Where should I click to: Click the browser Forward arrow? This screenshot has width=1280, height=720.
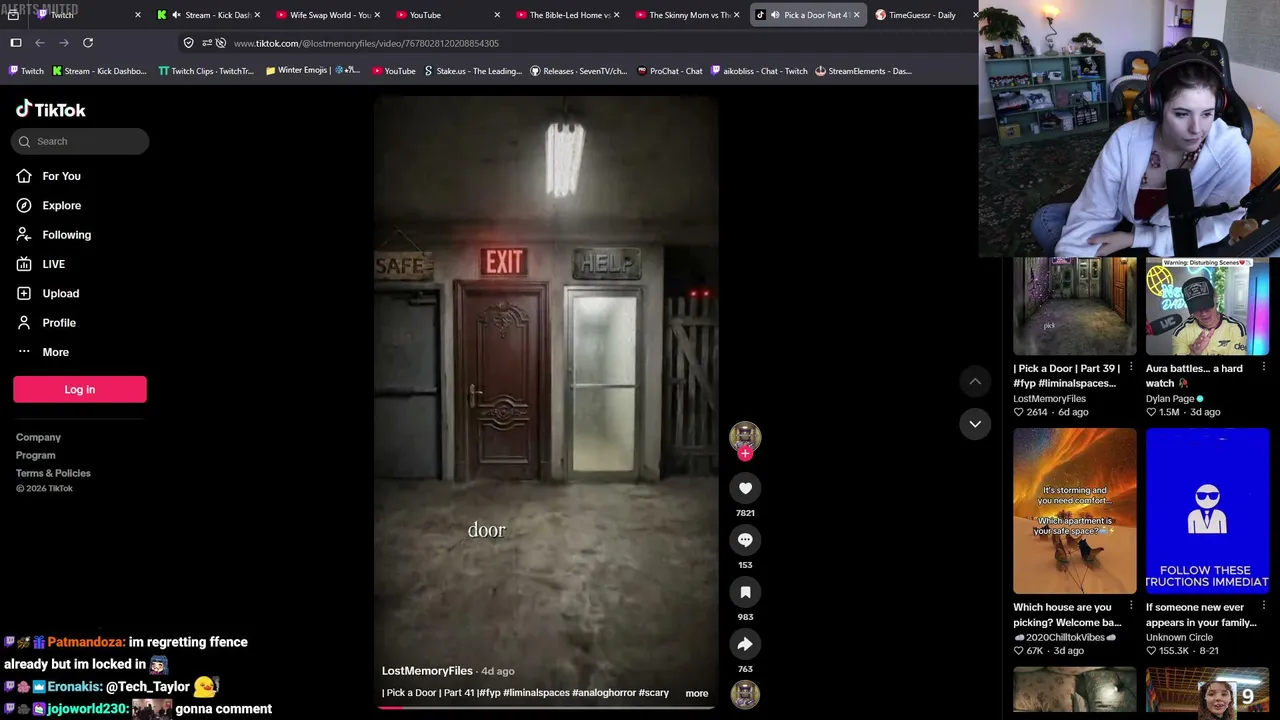[64, 43]
